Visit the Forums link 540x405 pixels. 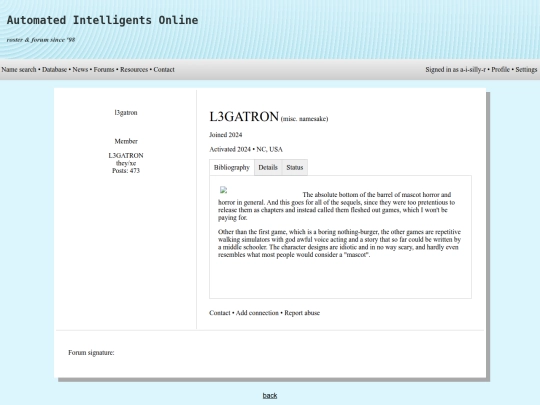tap(104, 70)
